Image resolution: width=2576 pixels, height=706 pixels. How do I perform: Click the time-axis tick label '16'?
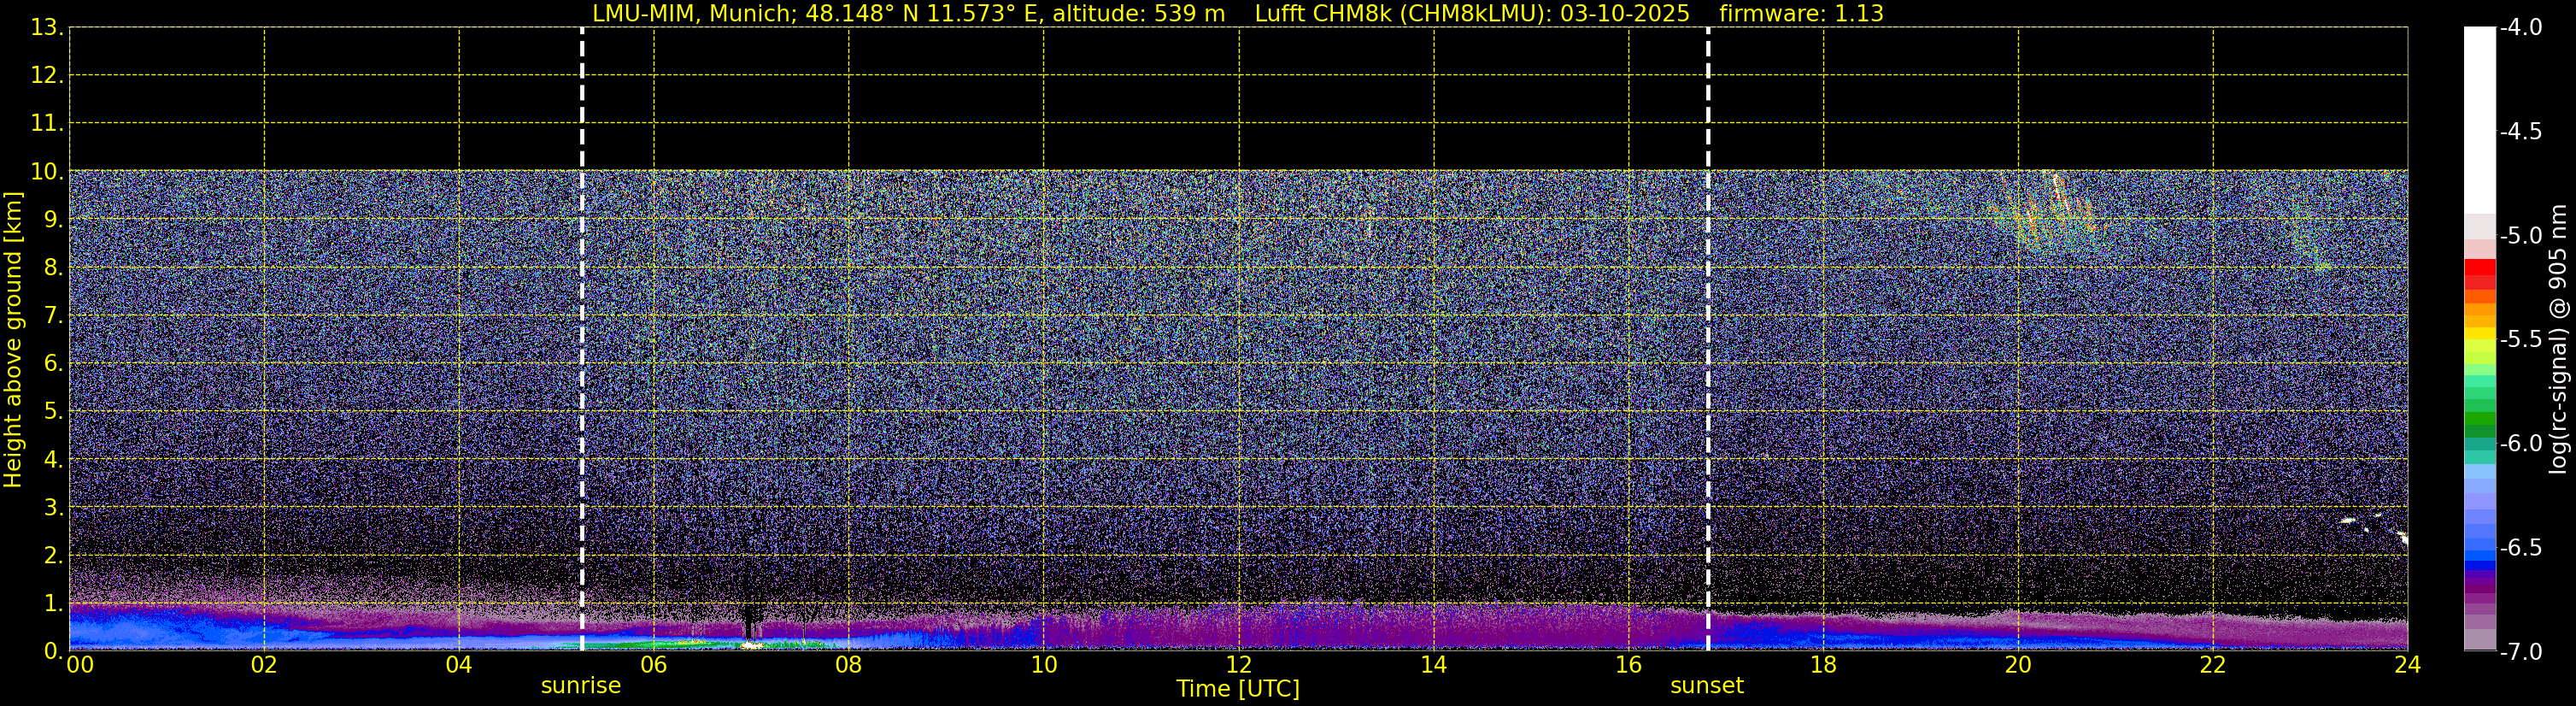tap(1629, 665)
